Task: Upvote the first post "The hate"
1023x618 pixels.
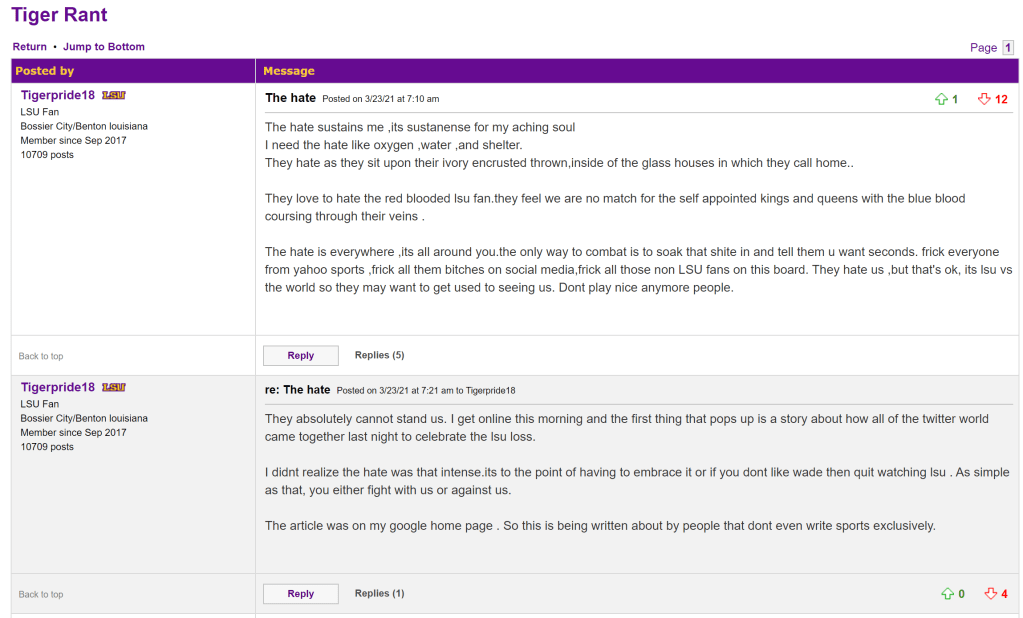Action: click(941, 99)
